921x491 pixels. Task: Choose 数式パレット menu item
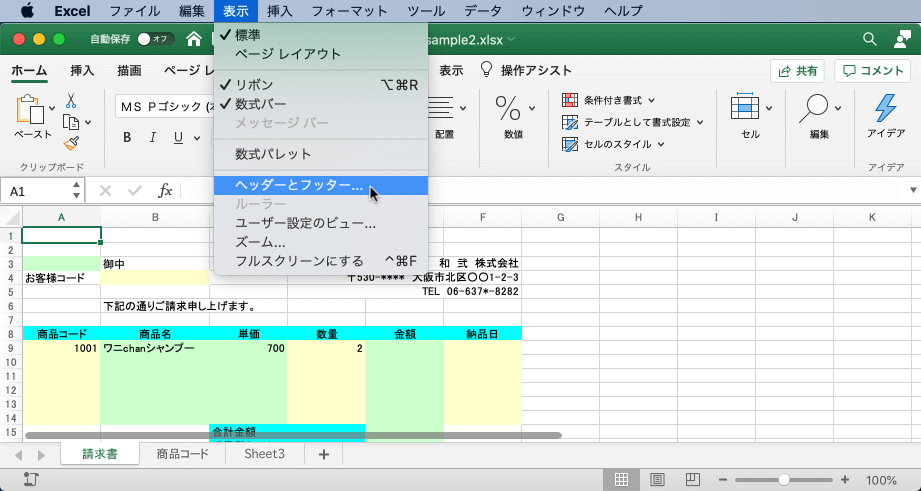point(321,154)
